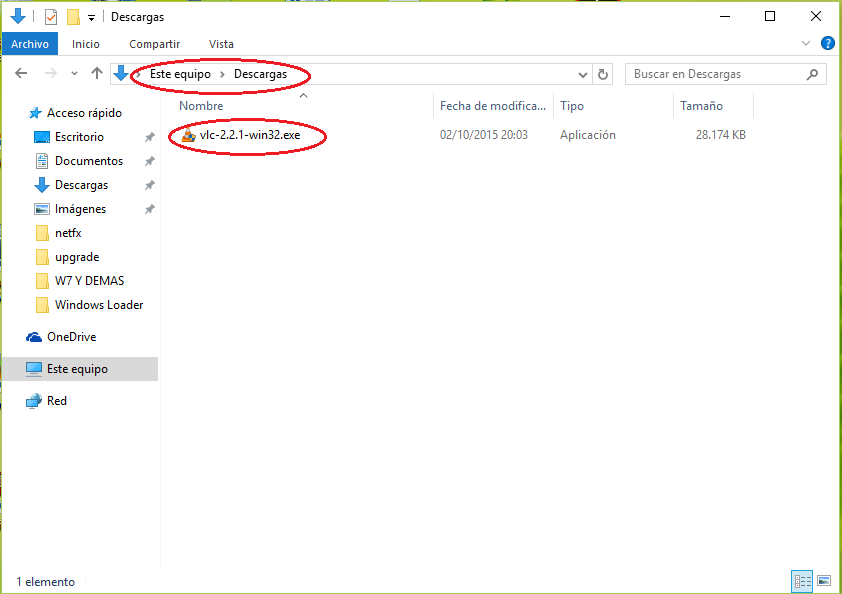The height and width of the screenshot is (594, 842).
Task: Select Acceso rápido in navigation pane
Action: [84, 113]
